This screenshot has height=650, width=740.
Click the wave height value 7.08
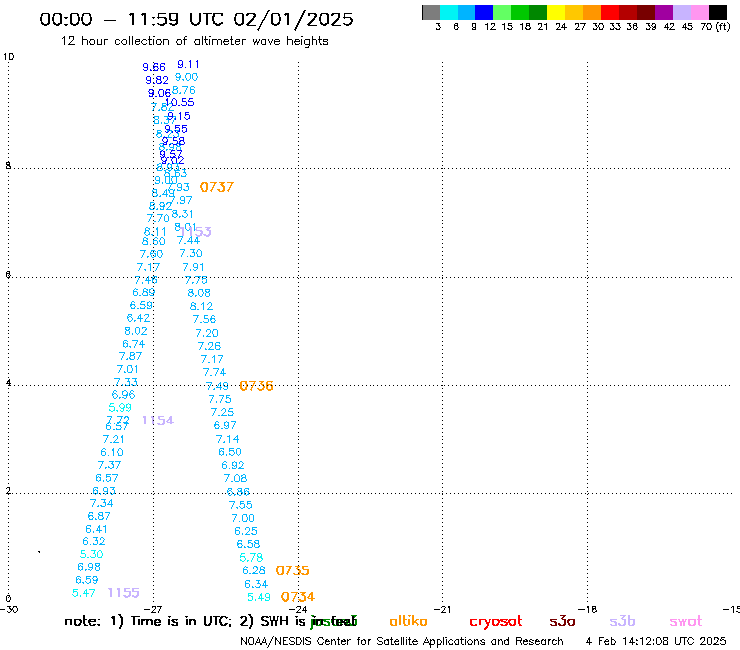235,479
